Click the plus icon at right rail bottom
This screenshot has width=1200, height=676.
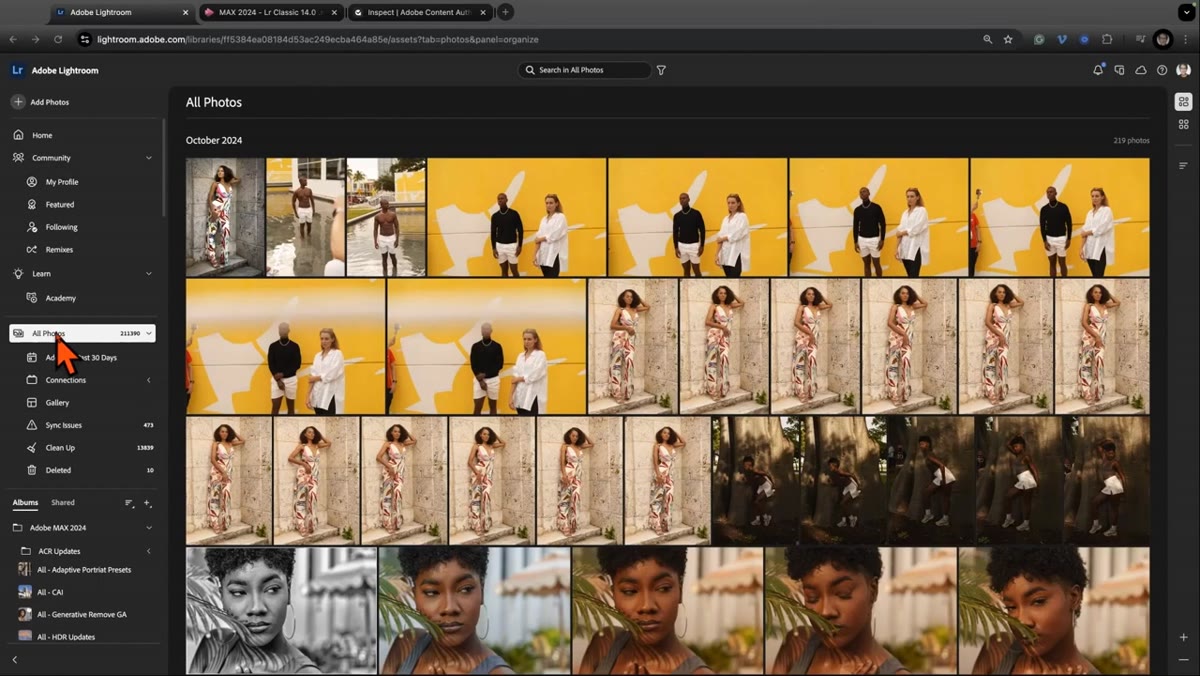[1184, 637]
